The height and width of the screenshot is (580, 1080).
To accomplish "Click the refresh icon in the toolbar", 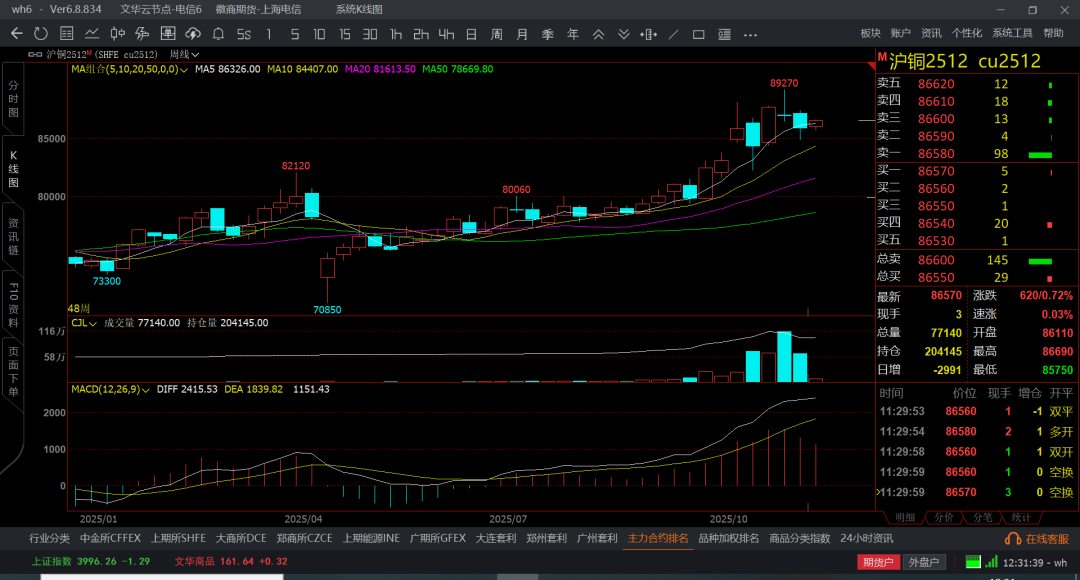I will [x=40, y=33].
